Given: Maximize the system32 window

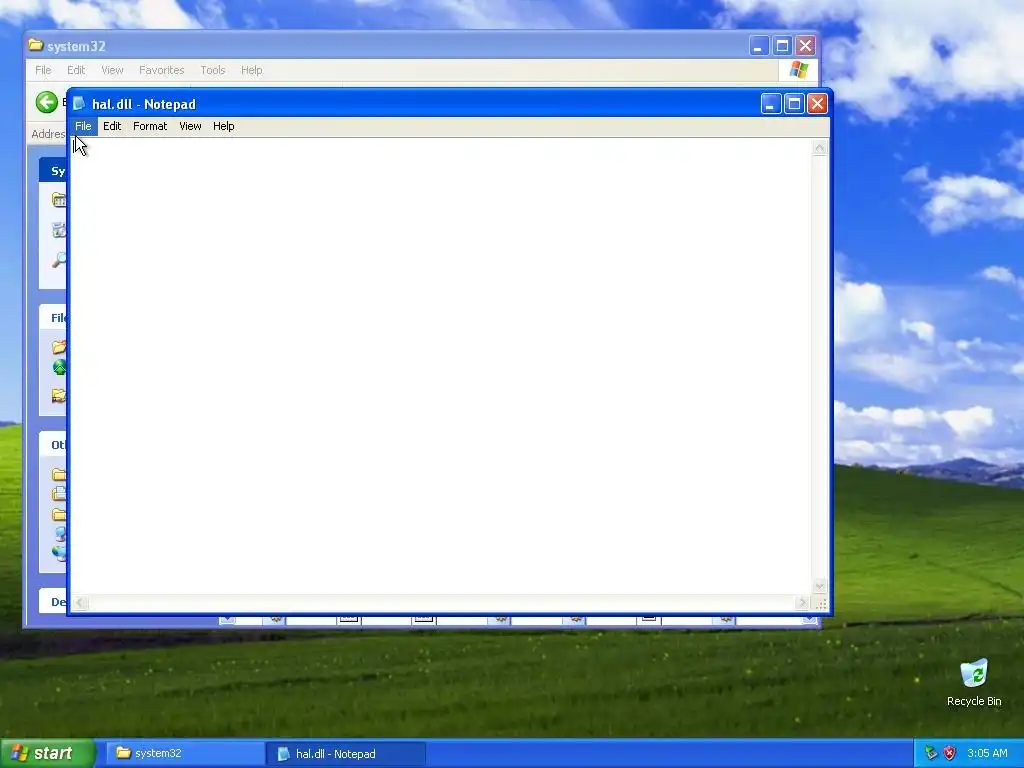Looking at the screenshot, I should tap(782, 46).
